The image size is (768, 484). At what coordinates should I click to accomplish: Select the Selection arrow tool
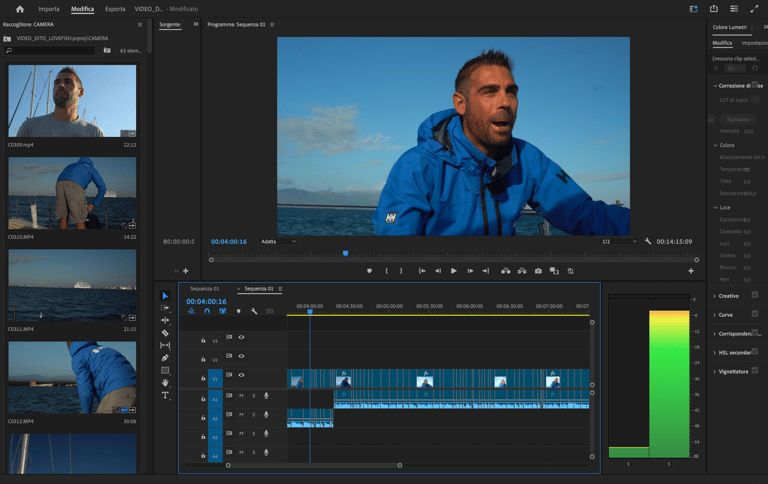[x=165, y=296]
